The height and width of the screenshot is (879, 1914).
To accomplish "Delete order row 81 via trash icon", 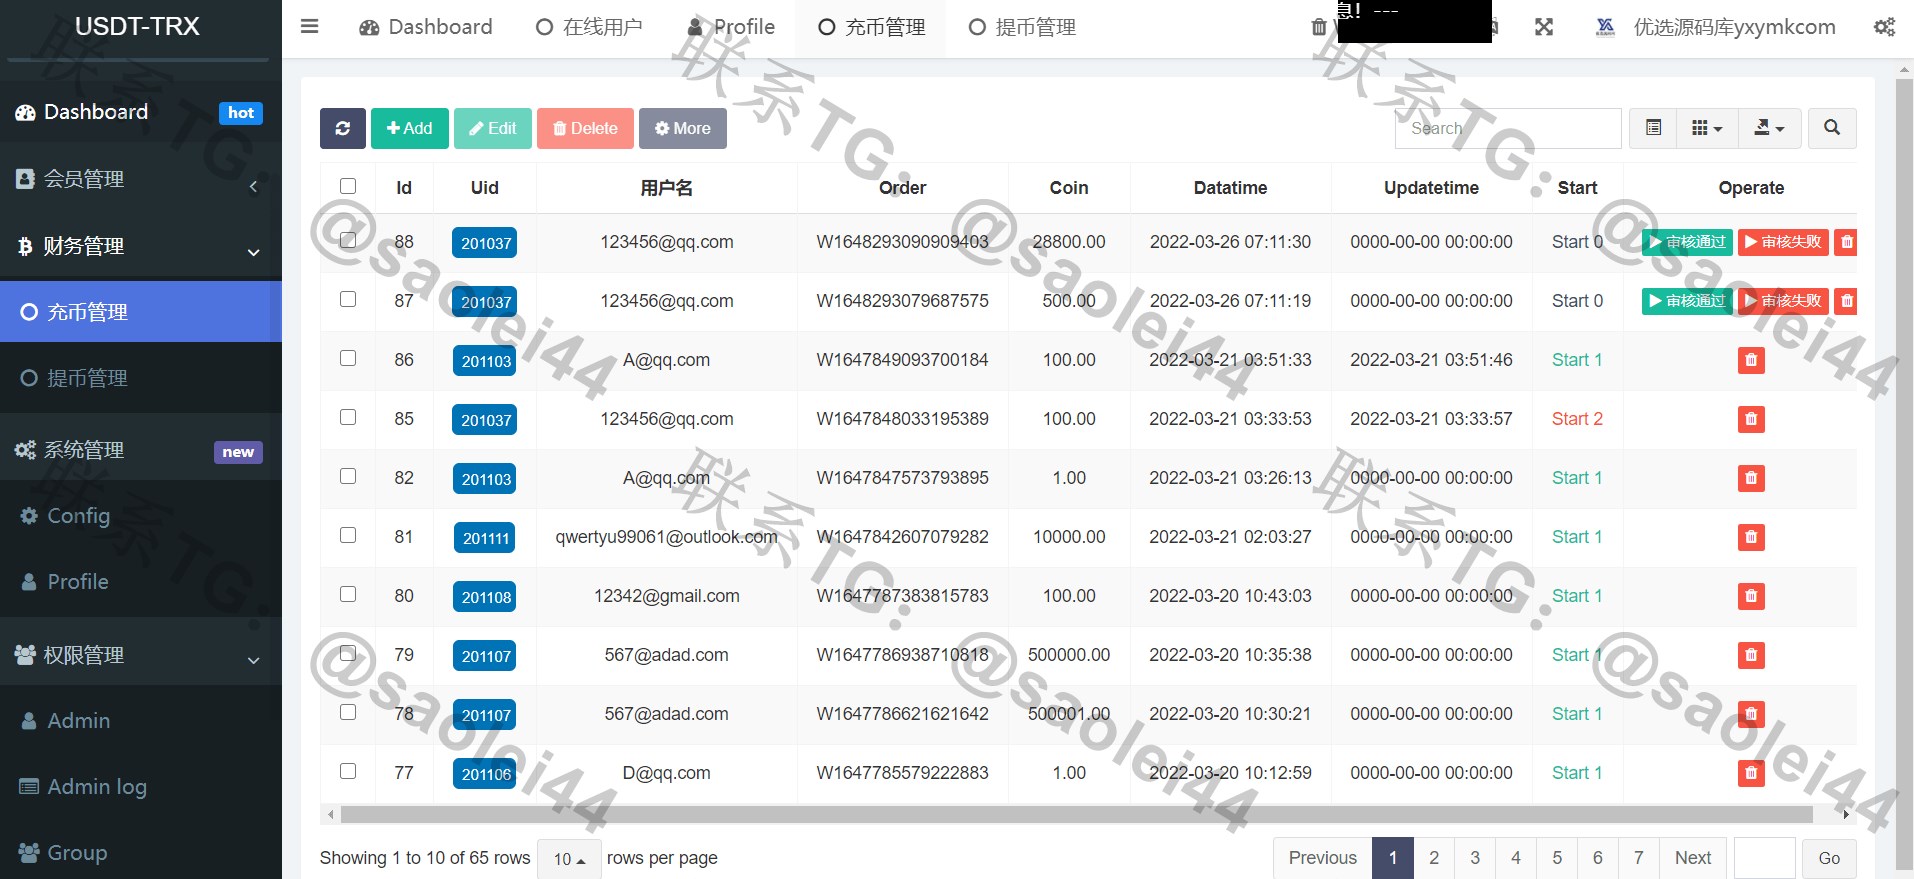I will tap(1751, 537).
